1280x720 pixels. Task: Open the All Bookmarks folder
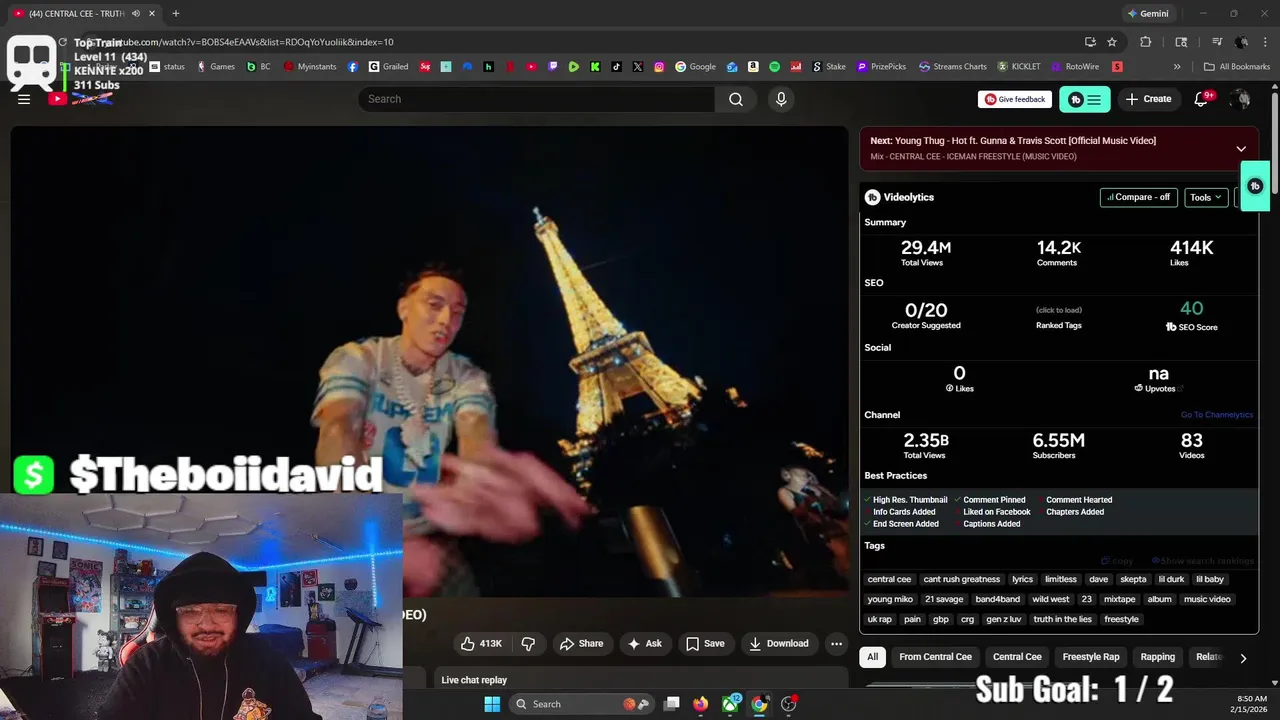click(1237, 67)
